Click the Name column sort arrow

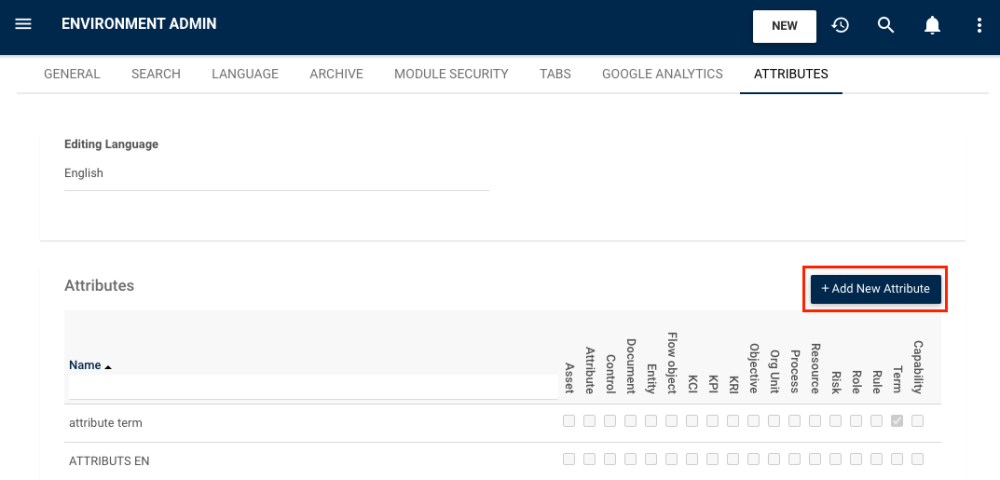pyautogui.click(x=108, y=367)
